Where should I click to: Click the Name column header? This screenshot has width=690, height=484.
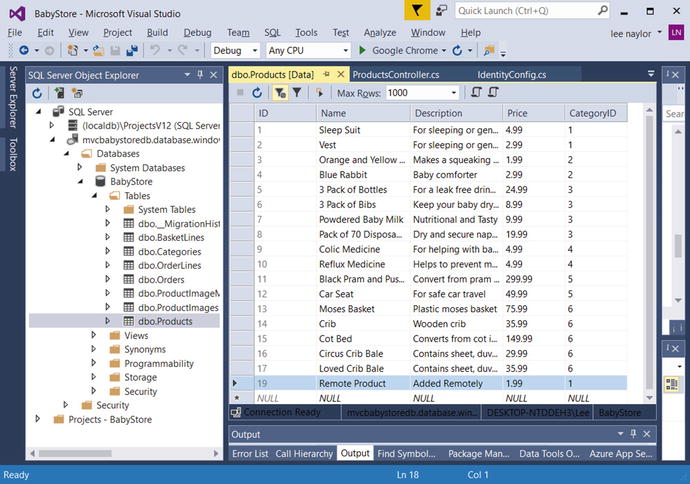[363, 113]
